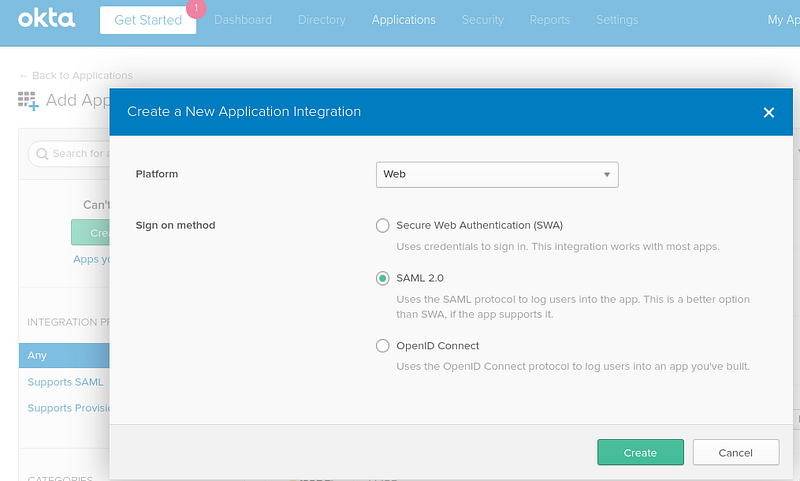Click the Add Application grid icon
The image size is (800, 481).
tap(28, 101)
